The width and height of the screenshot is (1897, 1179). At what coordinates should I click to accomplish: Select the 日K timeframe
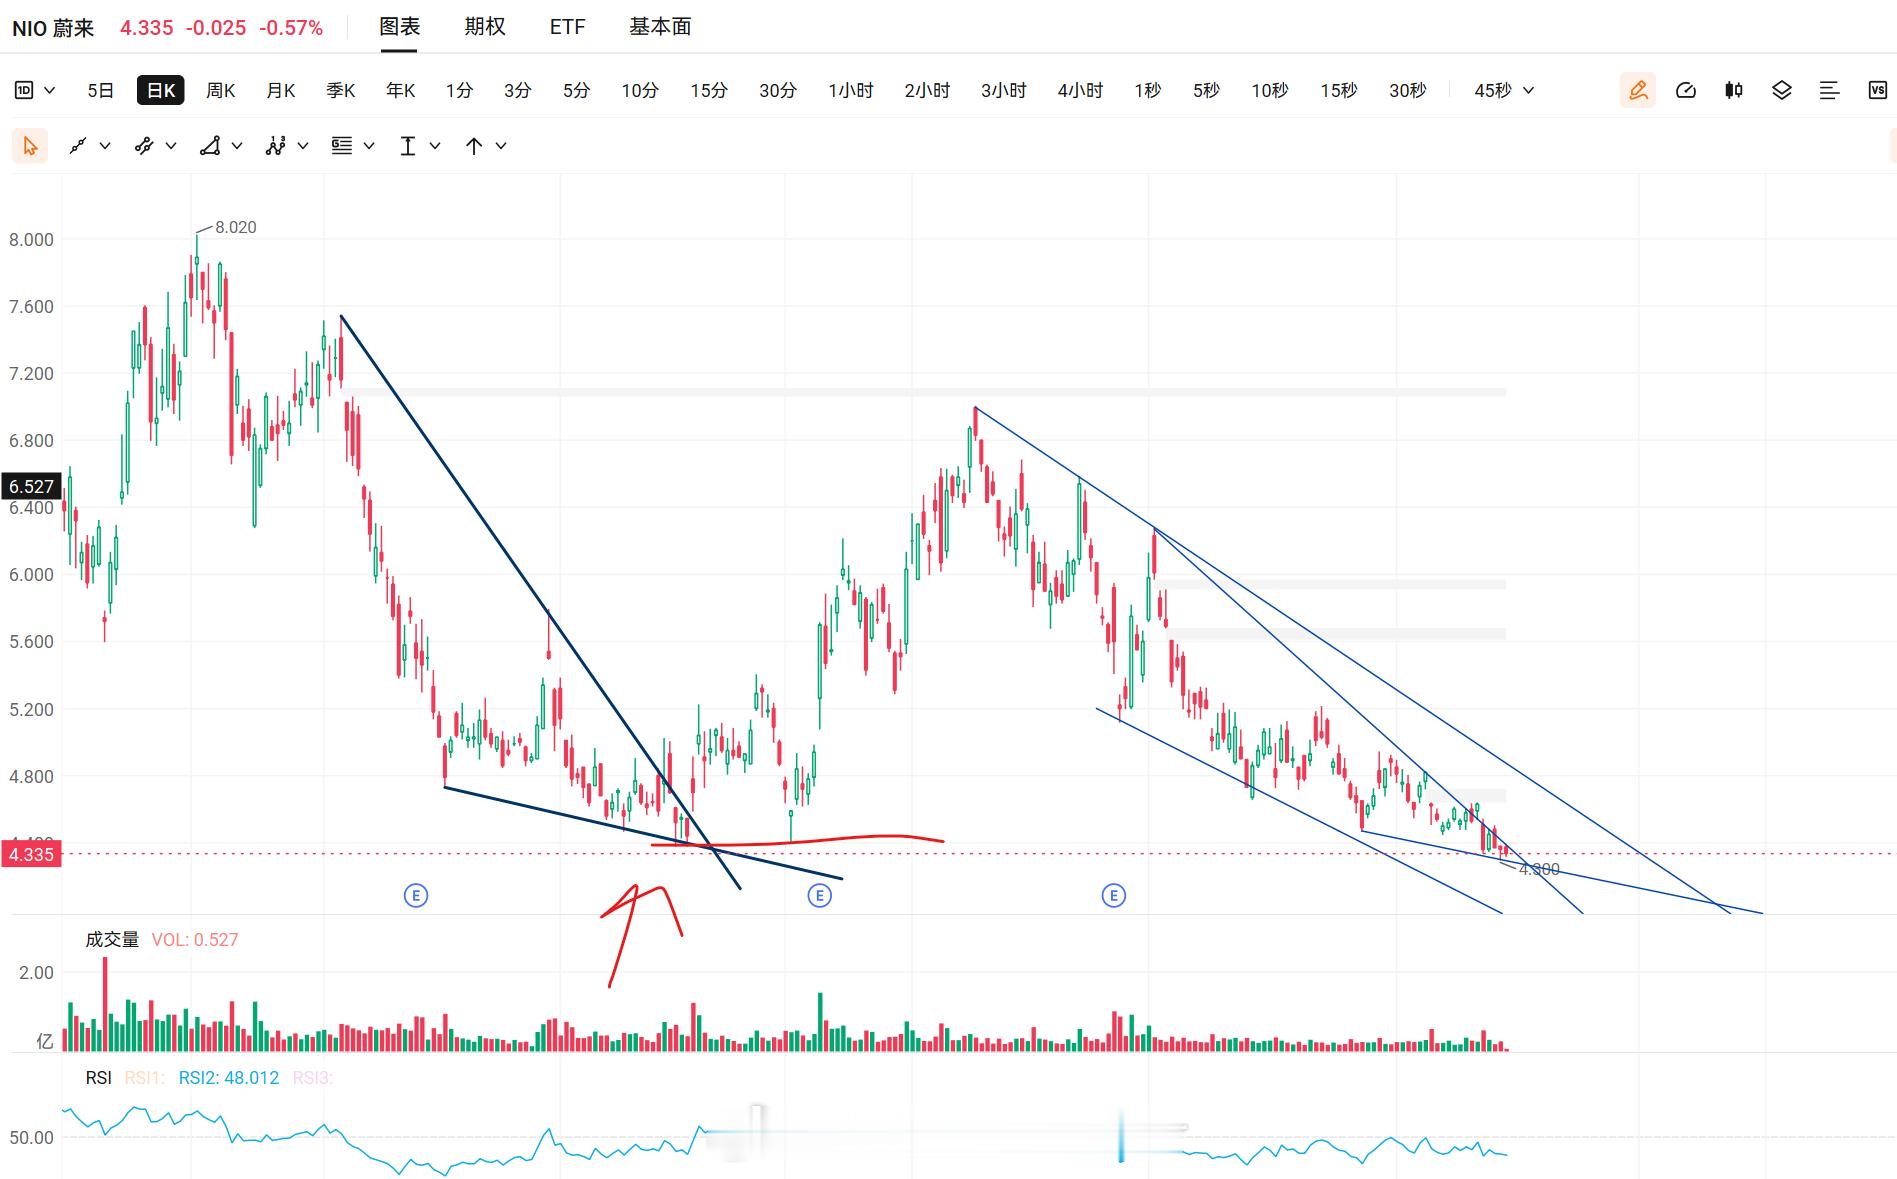161,90
